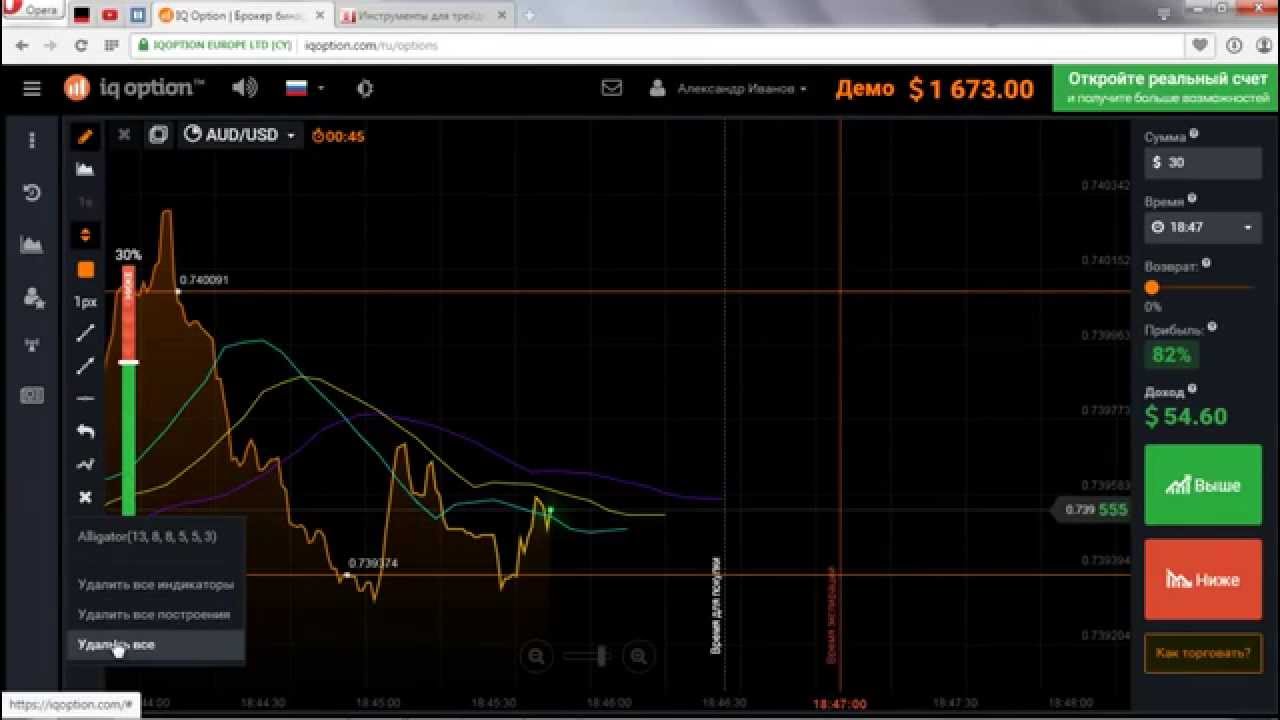This screenshot has width=1280, height=720.
Task: Switch to Инструменты для трейдера browser tab
Action: tap(425, 15)
